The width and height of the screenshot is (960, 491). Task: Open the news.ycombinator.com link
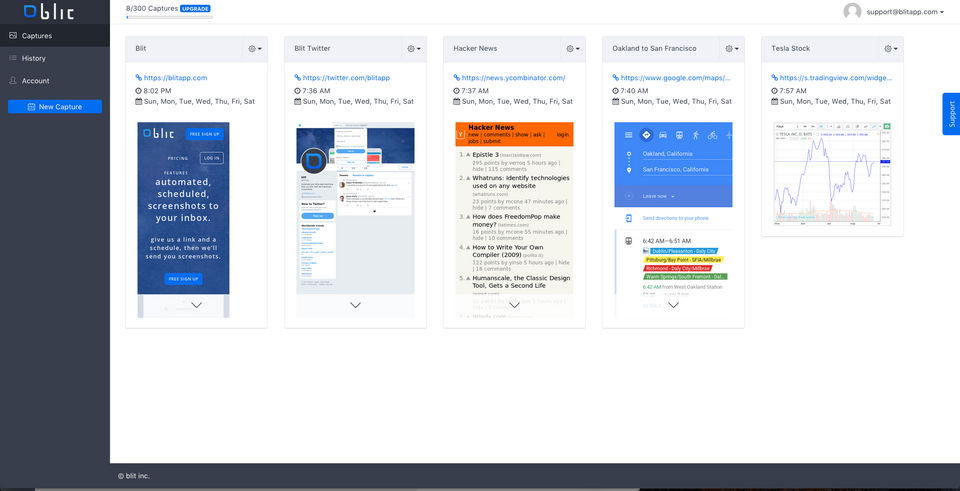click(x=514, y=78)
